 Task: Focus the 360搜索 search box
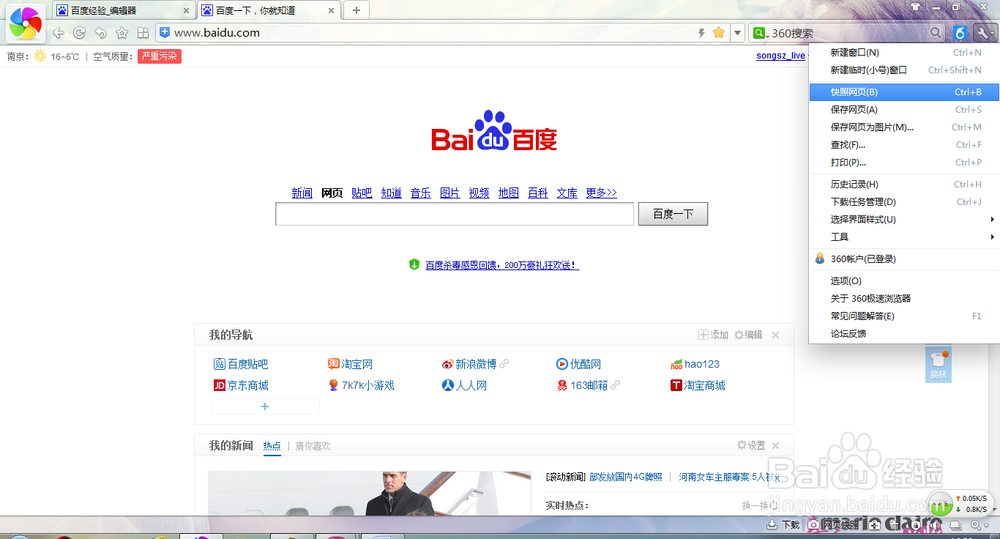click(x=848, y=33)
